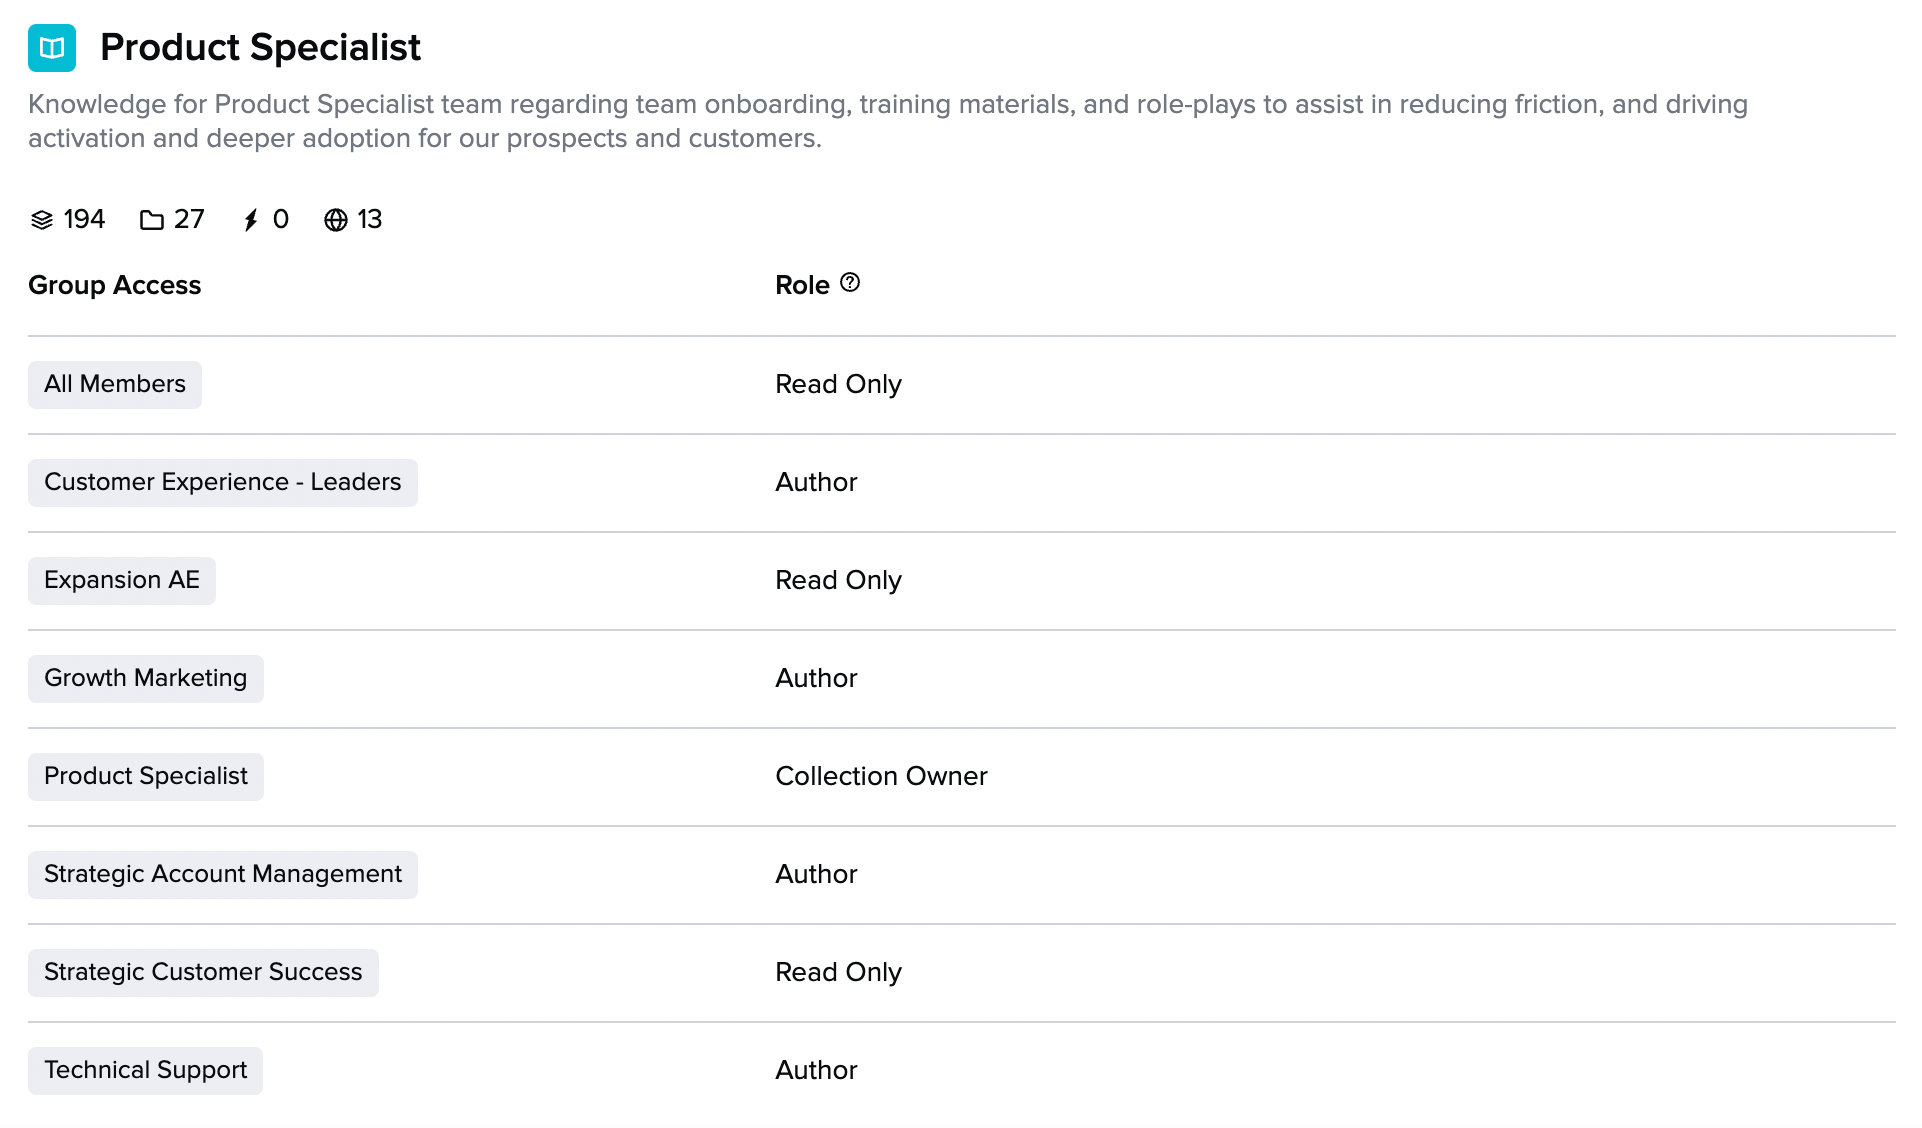Click the Read Only role for All Members
The width and height of the screenshot is (1922, 1128).
[838, 384]
